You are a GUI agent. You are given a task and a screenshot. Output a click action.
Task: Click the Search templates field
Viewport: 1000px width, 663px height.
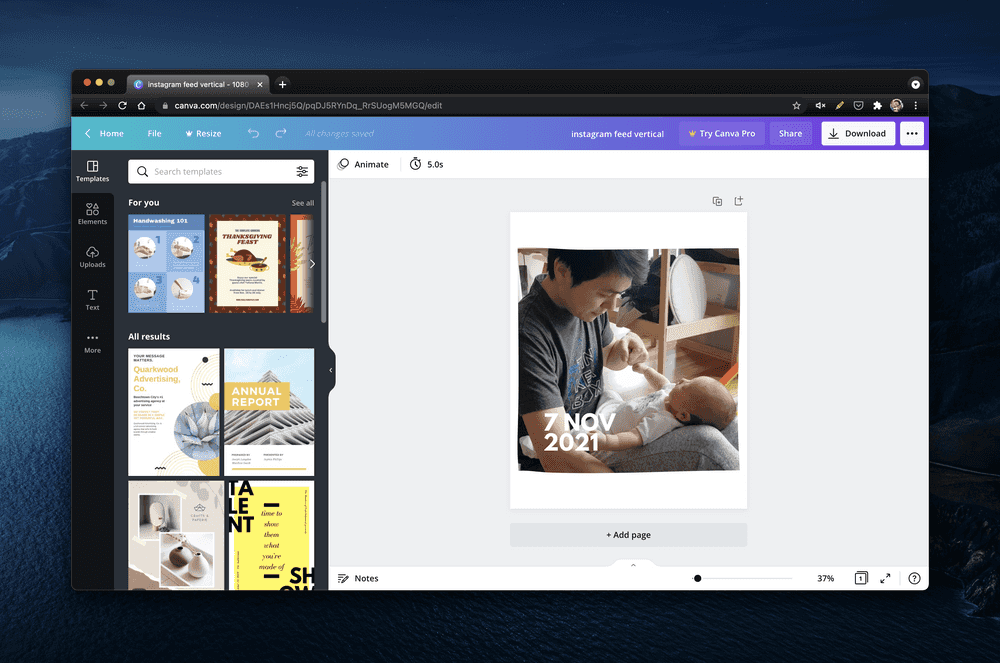(221, 171)
